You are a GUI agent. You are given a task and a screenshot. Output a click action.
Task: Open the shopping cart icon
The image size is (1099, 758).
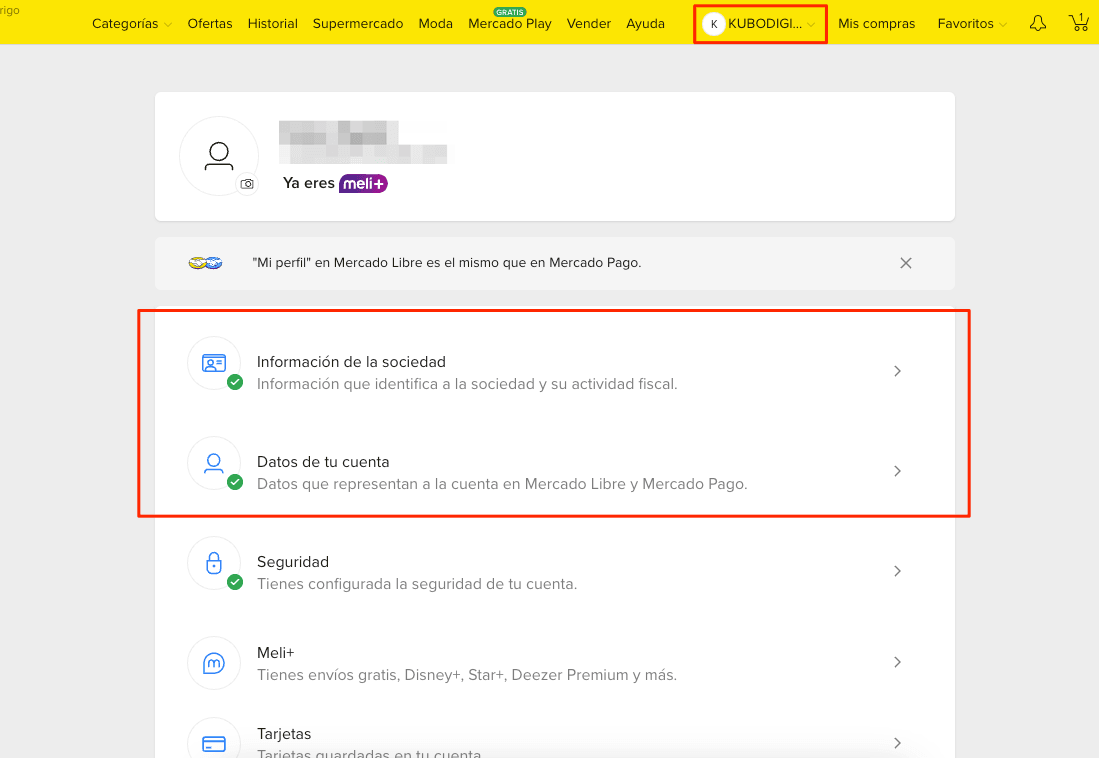point(1079,22)
